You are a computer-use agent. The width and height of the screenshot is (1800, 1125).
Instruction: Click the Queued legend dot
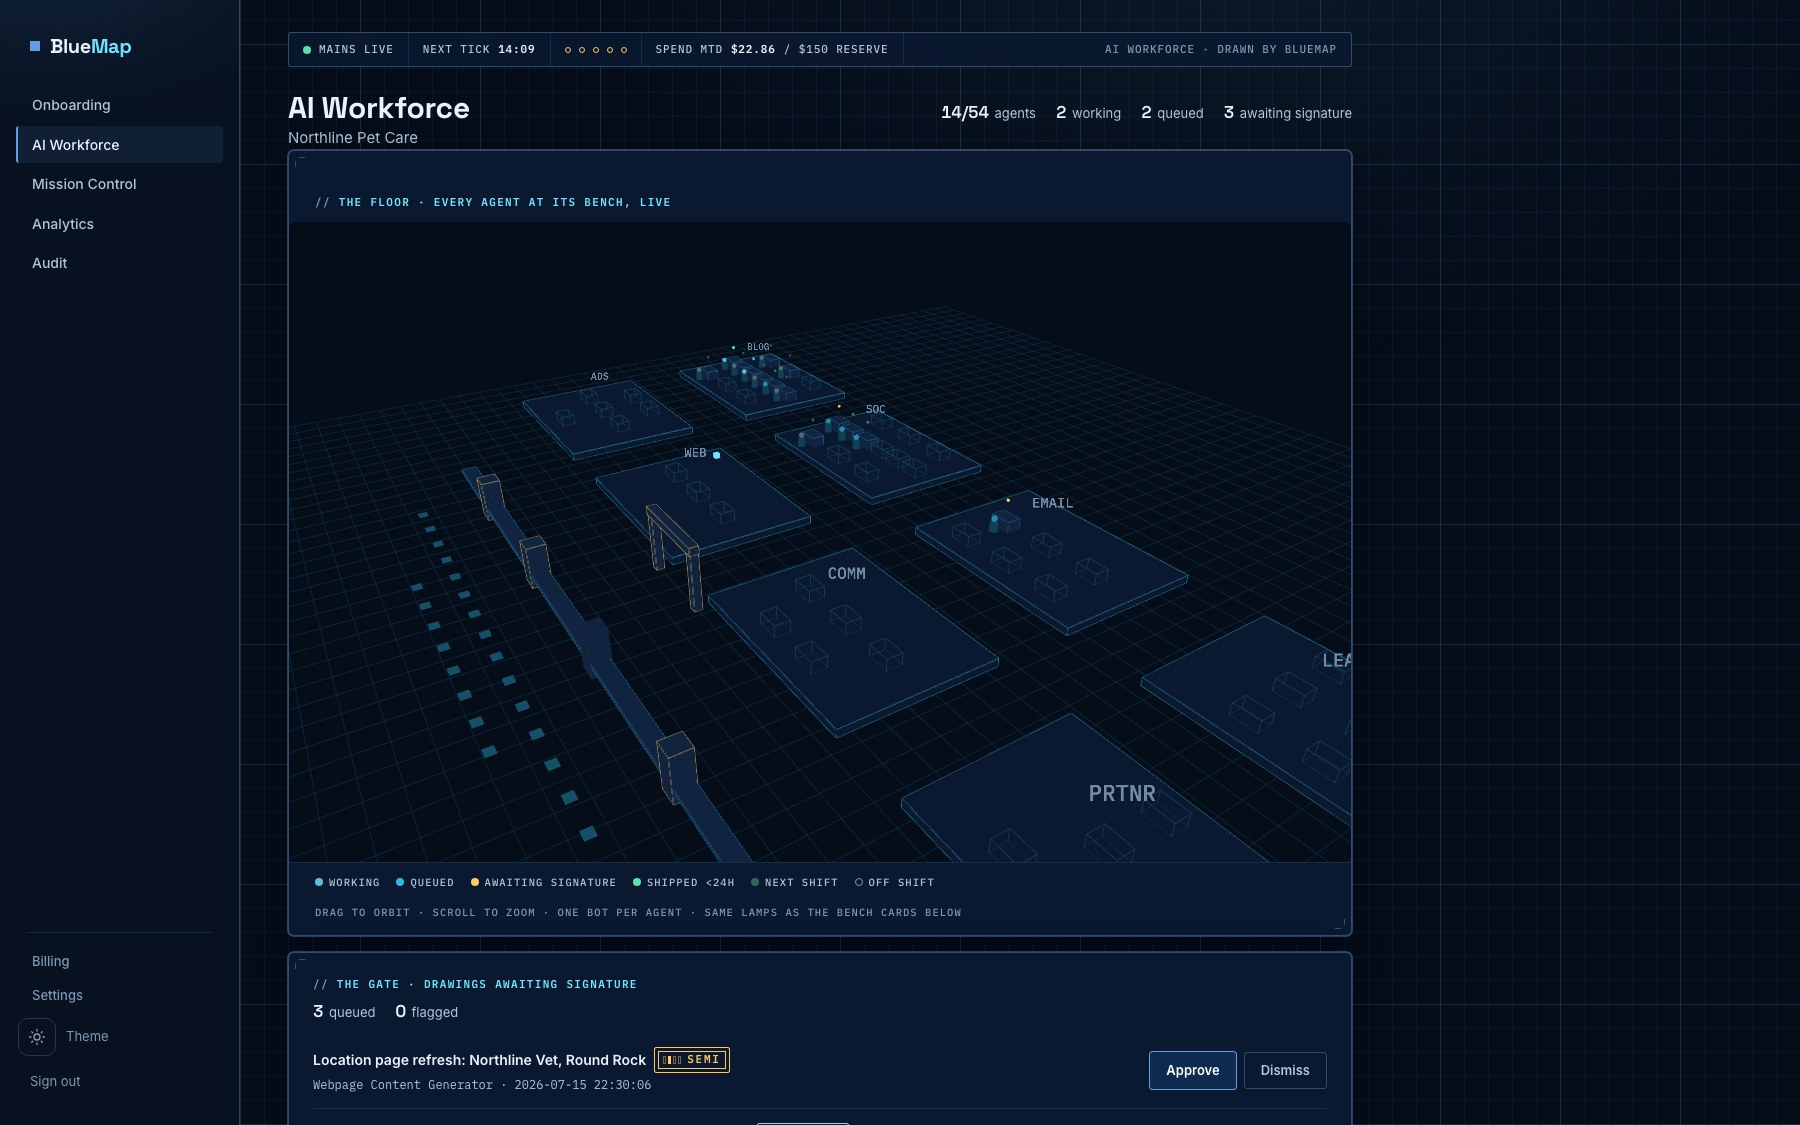pos(400,882)
